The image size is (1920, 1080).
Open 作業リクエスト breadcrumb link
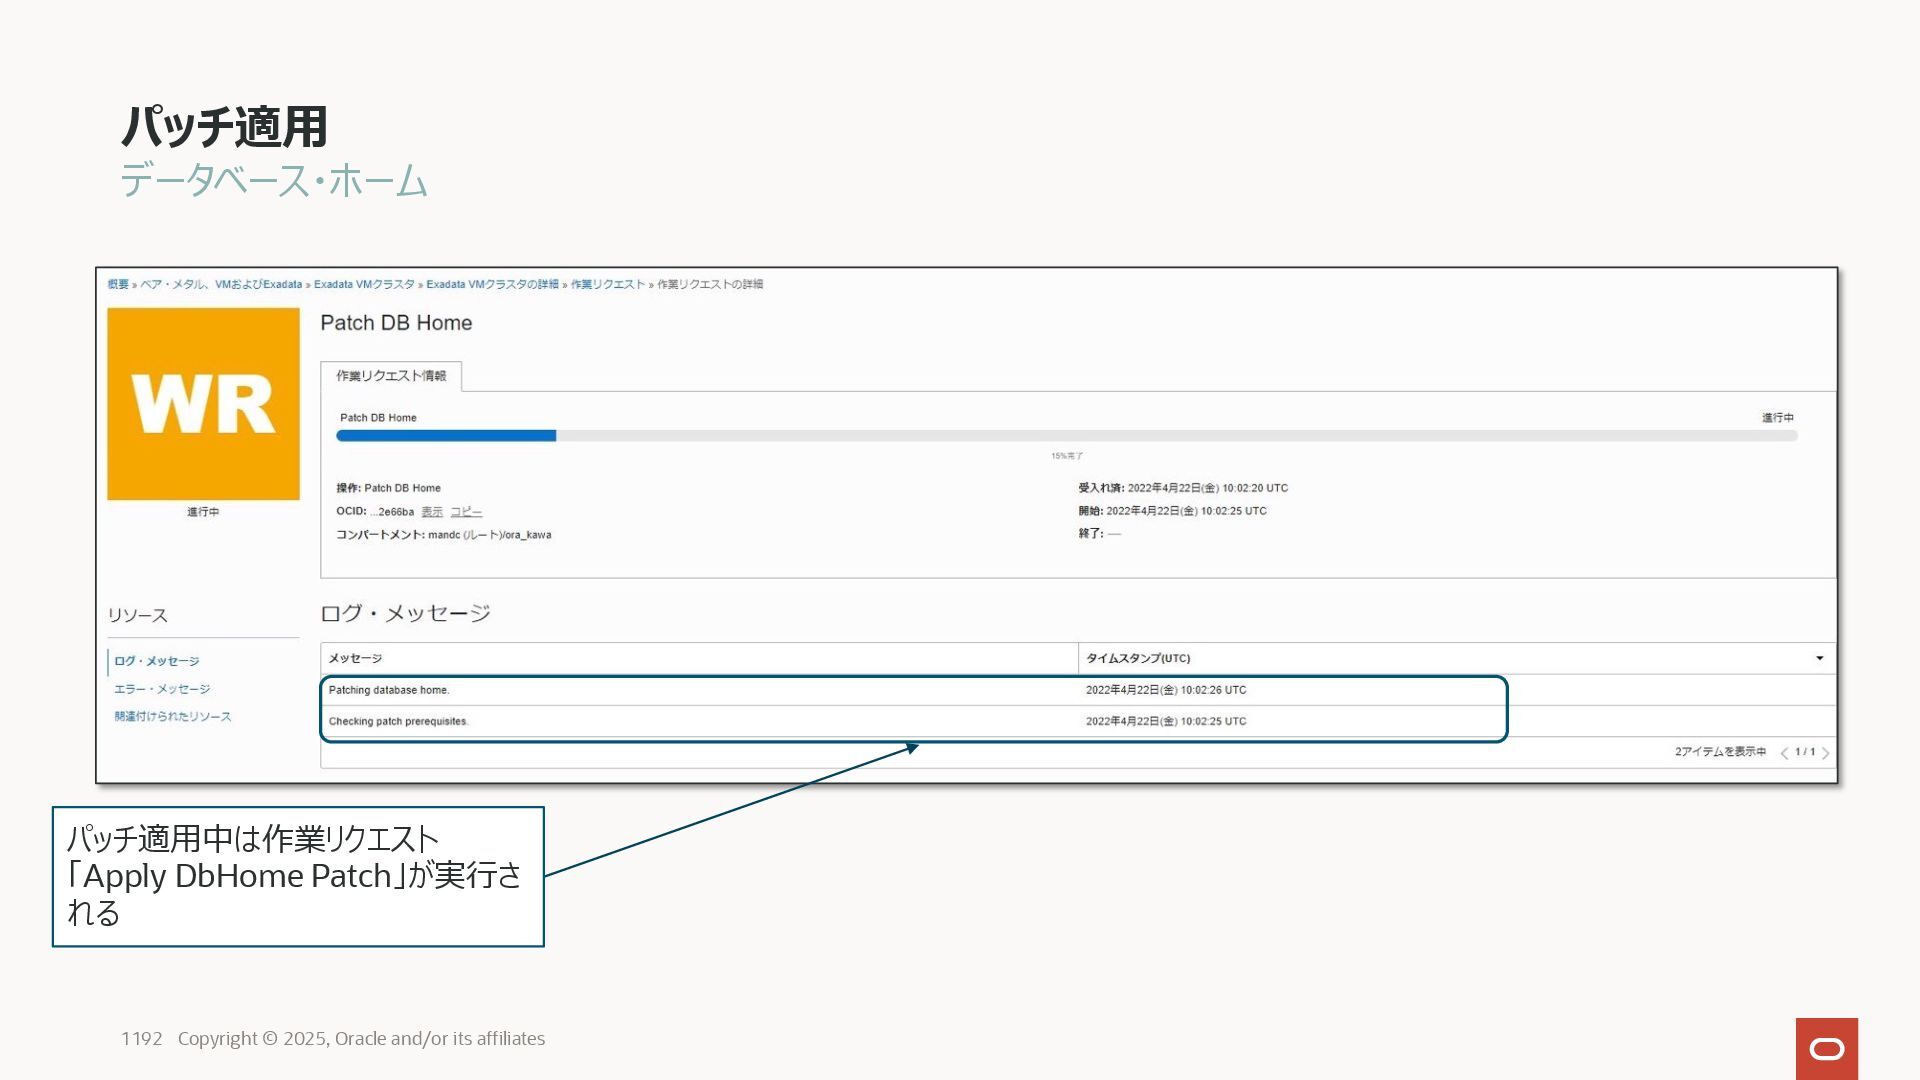pyautogui.click(x=607, y=284)
